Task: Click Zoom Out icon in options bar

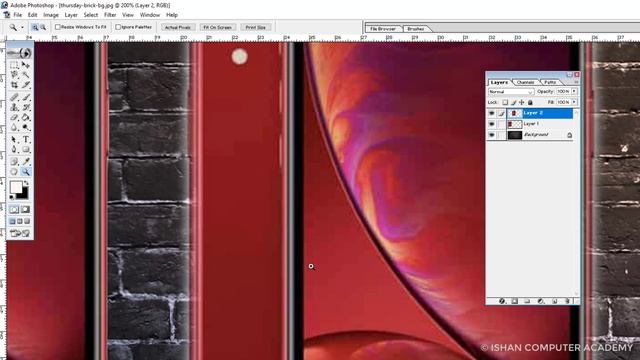Action: coord(43,27)
